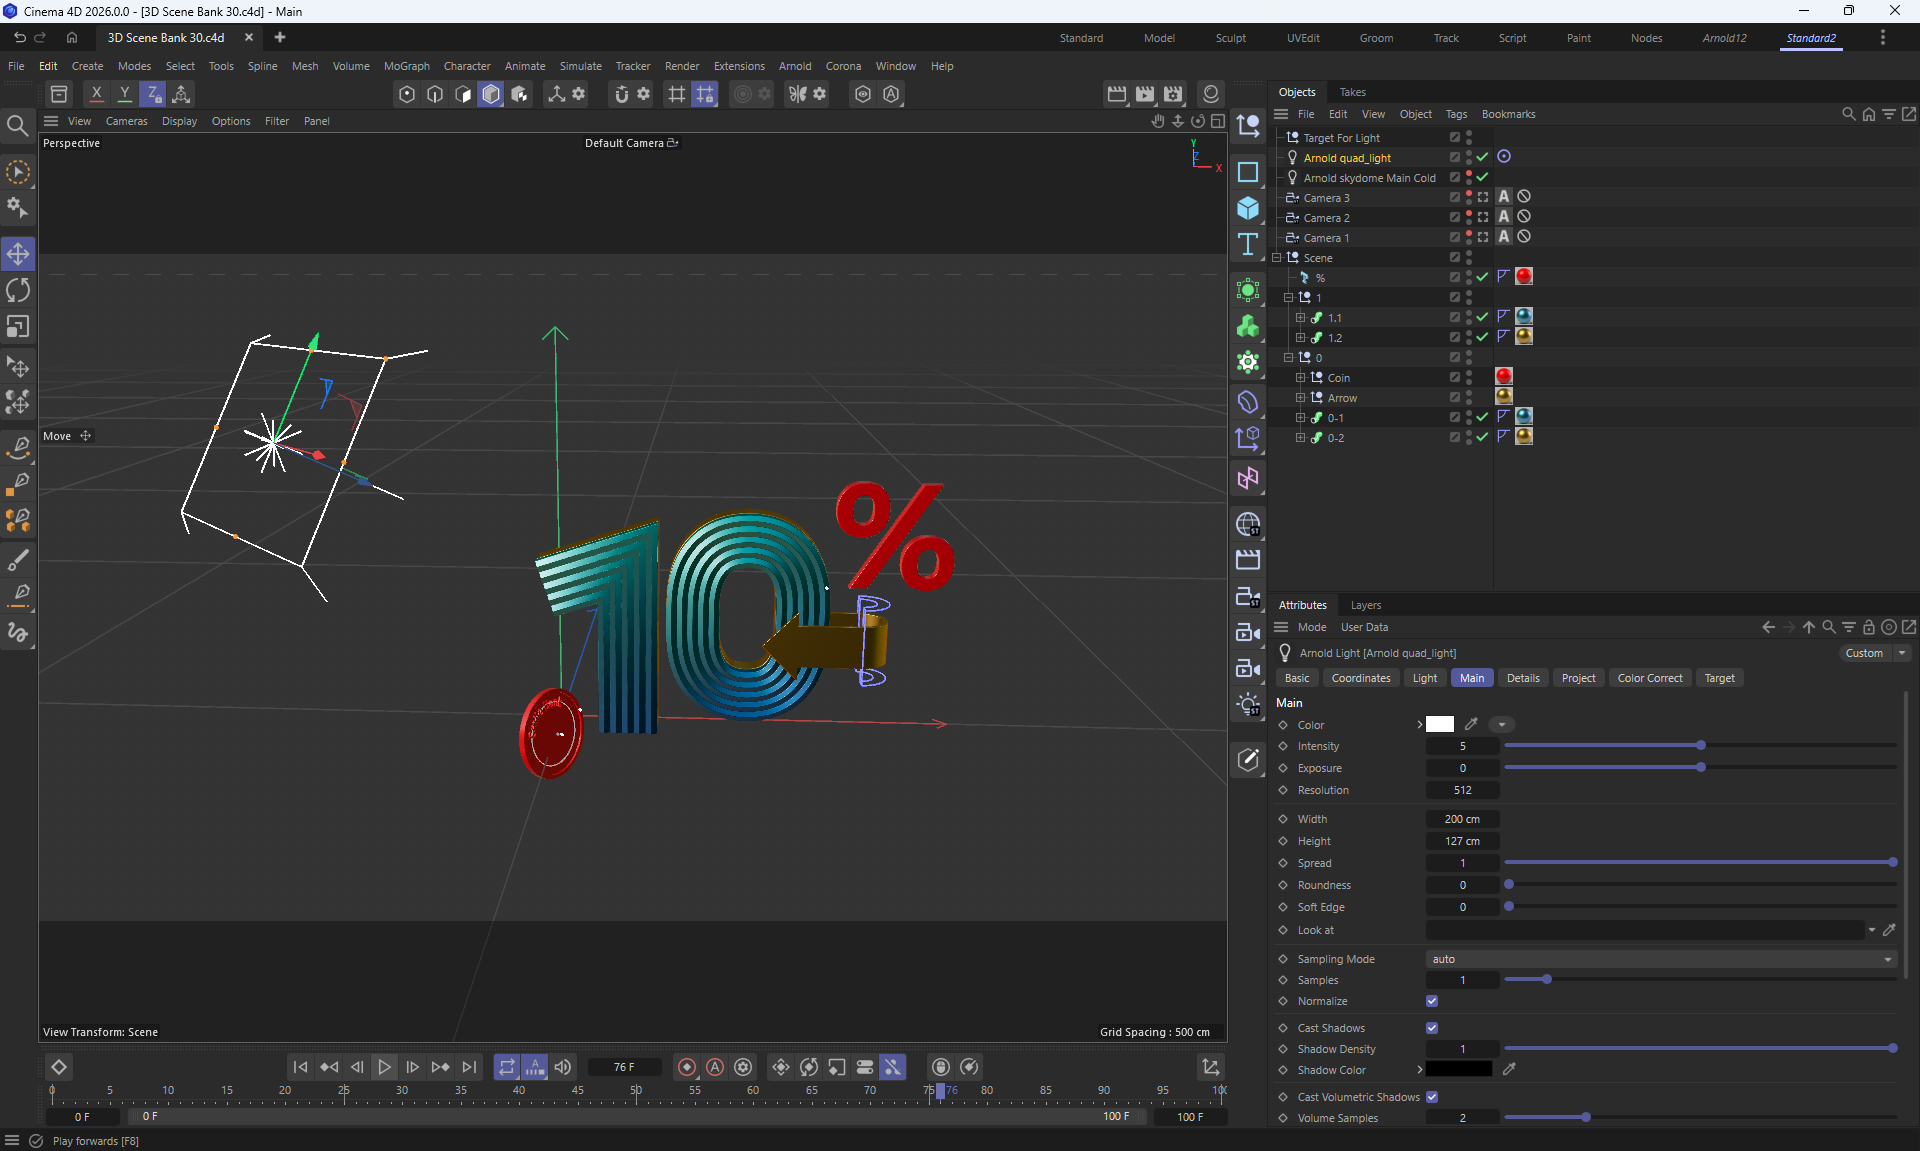
Task: Select the Rotate tool in left toolbar
Action: (x=18, y=290)
